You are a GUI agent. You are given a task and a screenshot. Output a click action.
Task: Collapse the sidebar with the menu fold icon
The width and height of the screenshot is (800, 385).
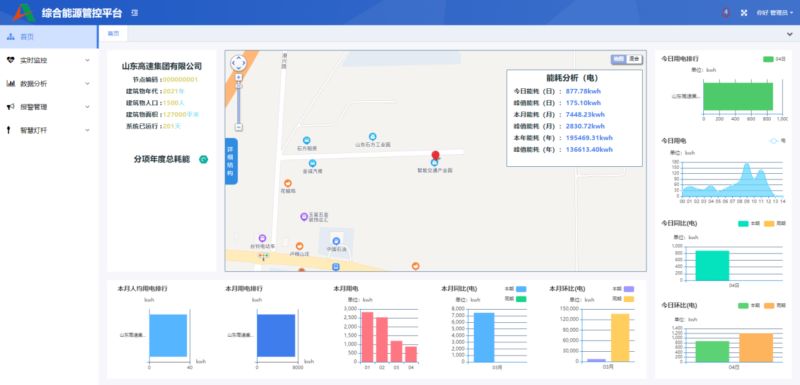click(x=135, y=13)
